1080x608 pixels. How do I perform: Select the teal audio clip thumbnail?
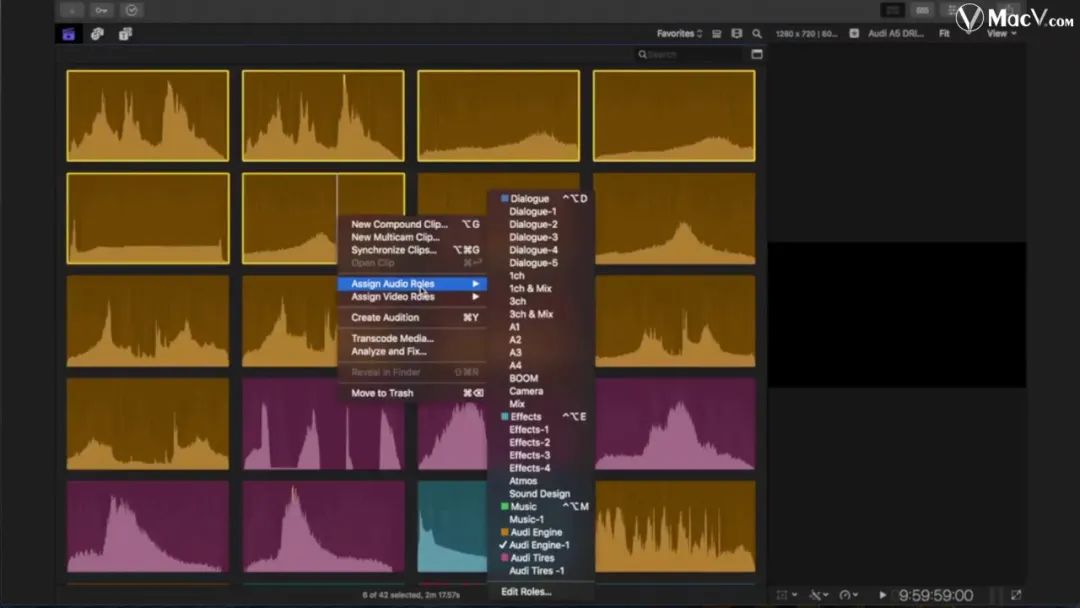point(452,527)
